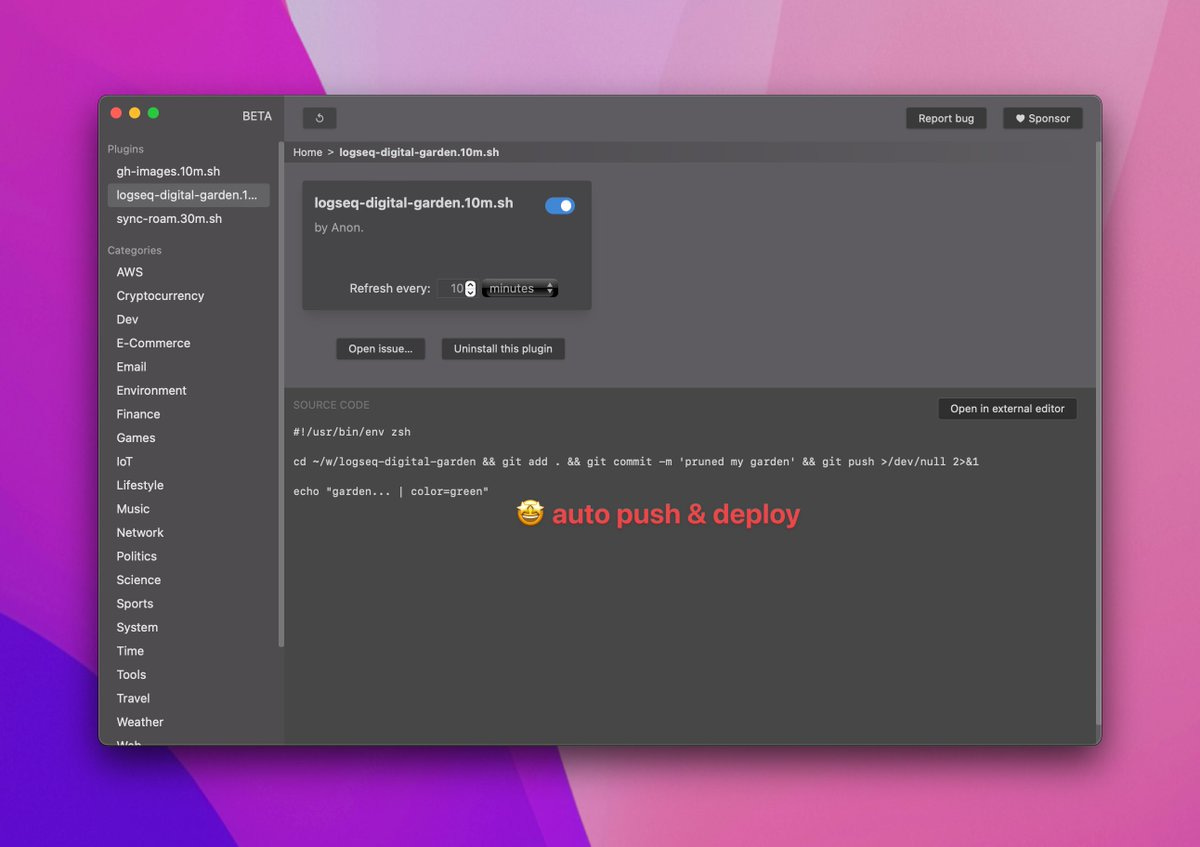1200x847 pixels.
Task: Open the AWS category
Action: click(x=129, y=272)
